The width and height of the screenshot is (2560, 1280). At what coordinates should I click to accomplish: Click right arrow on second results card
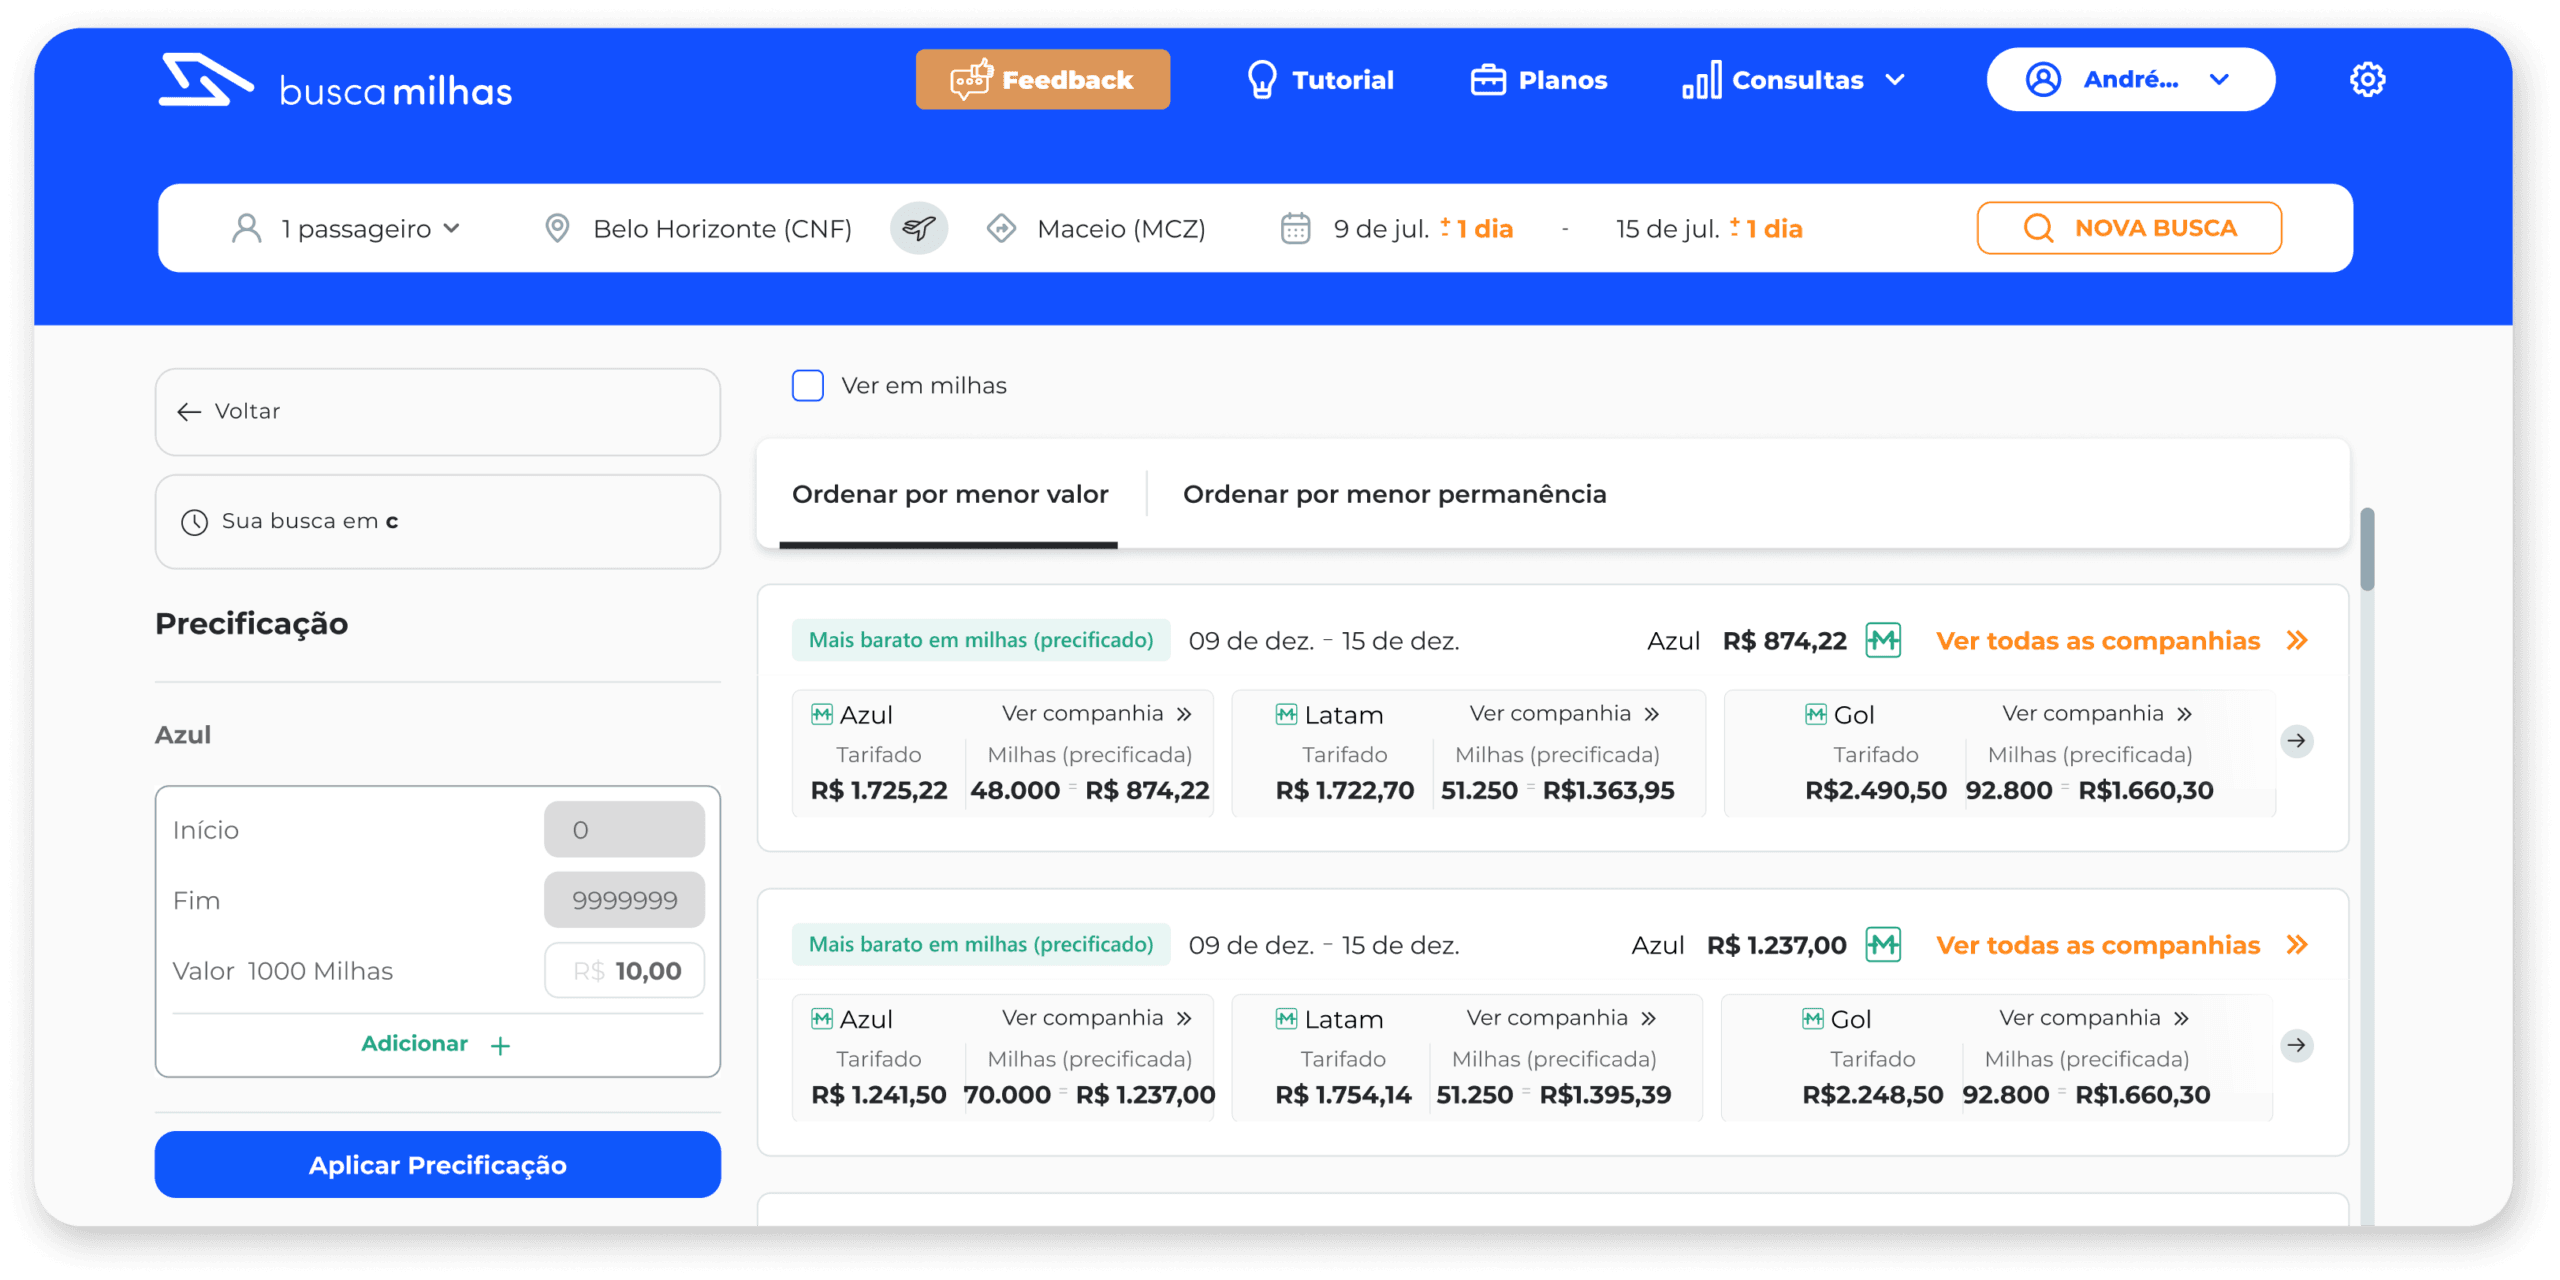pos(2296,1045)
